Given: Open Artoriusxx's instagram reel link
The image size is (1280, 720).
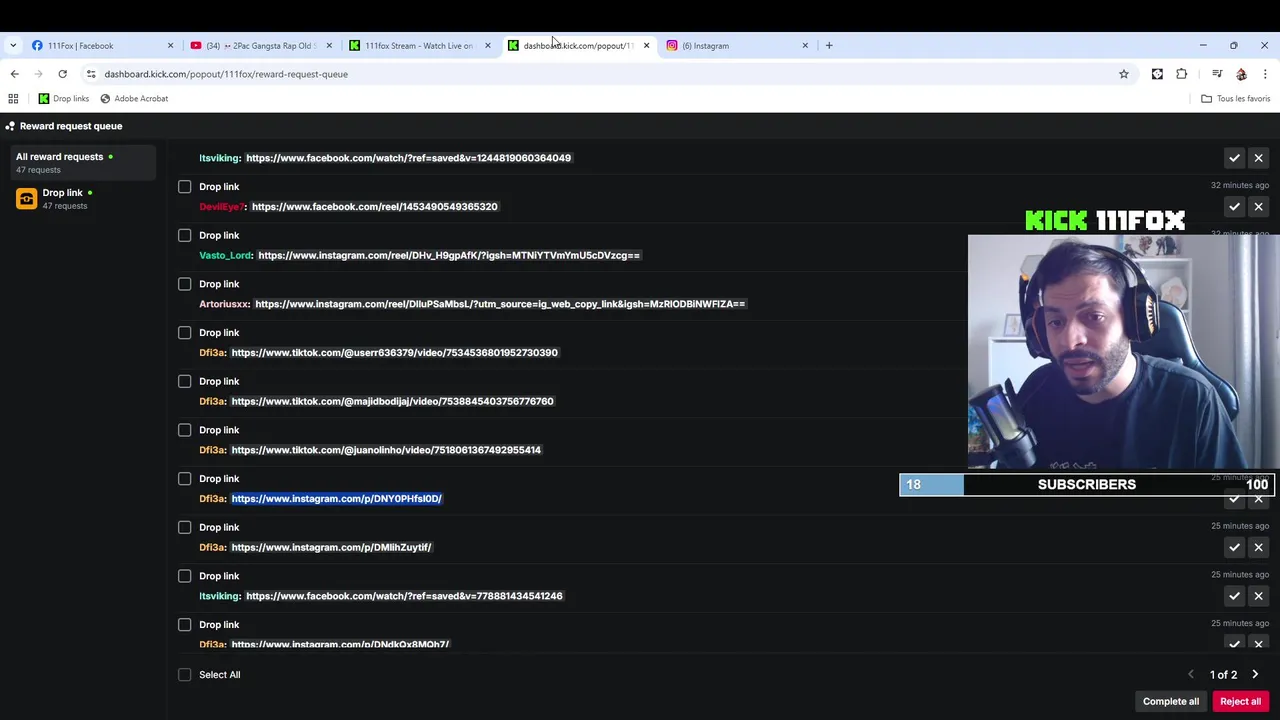Looking at the screenshot, I should 500,304.
